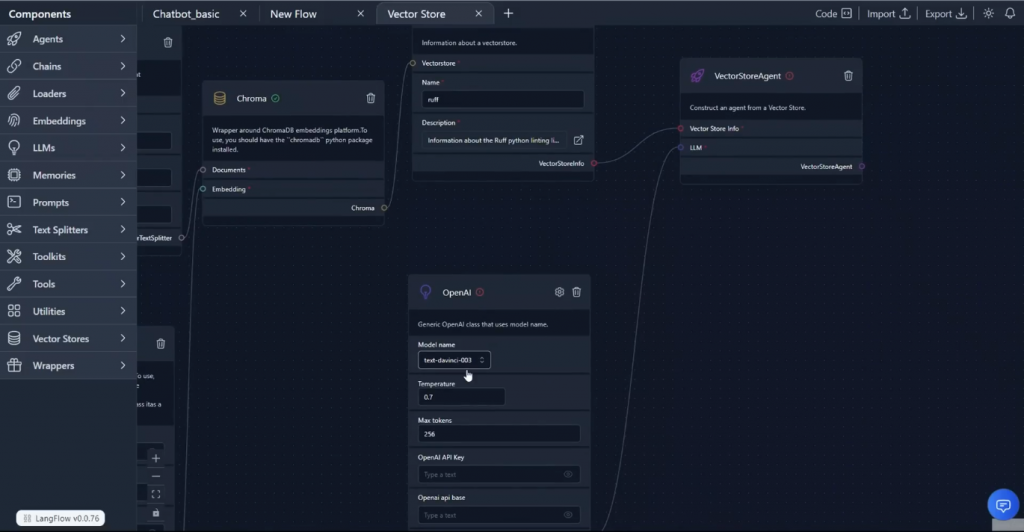Screen dimensions: 1024x532
Task: Click the Text Splitters scissors icon
Action: pyautogui.click(x=14, y=229)
